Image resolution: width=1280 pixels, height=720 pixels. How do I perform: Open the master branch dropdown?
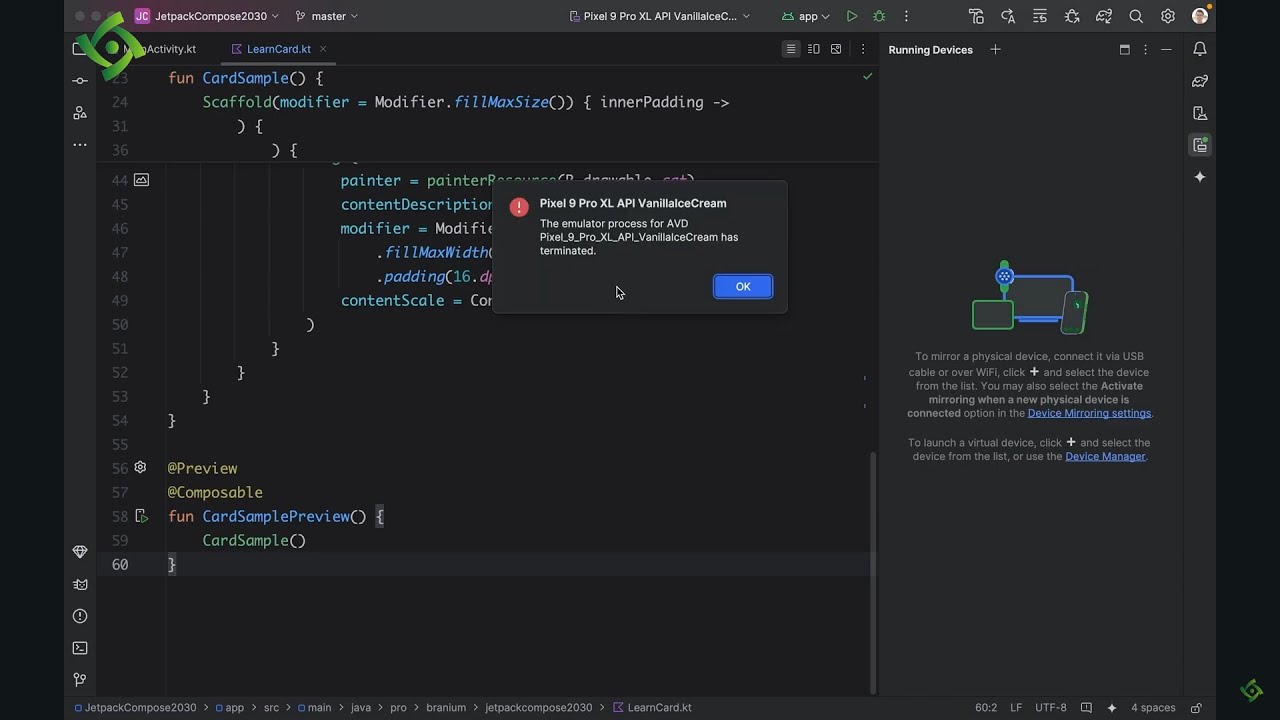[x=327, y=16]
